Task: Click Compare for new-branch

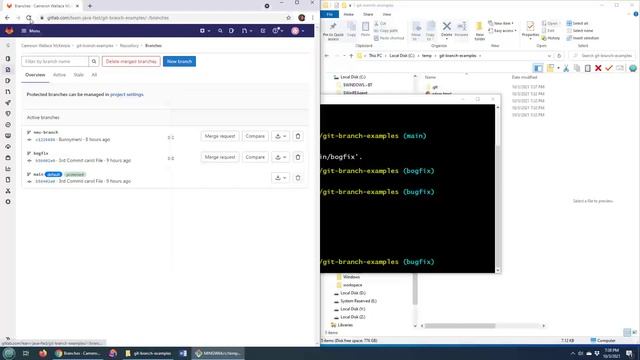Action: click(255, 136)
